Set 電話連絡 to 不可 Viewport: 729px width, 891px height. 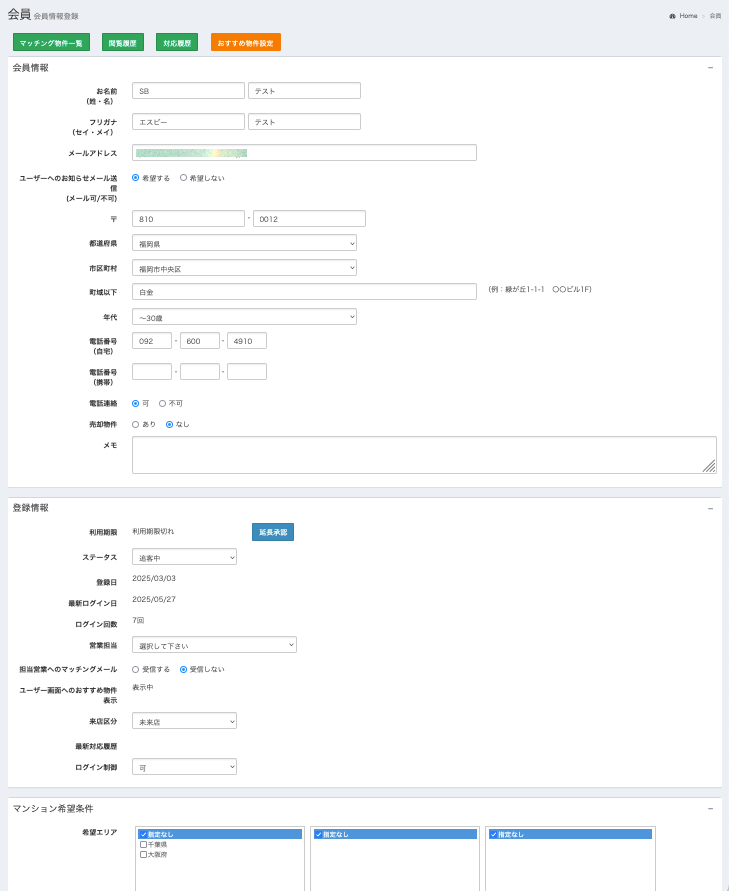163,403
